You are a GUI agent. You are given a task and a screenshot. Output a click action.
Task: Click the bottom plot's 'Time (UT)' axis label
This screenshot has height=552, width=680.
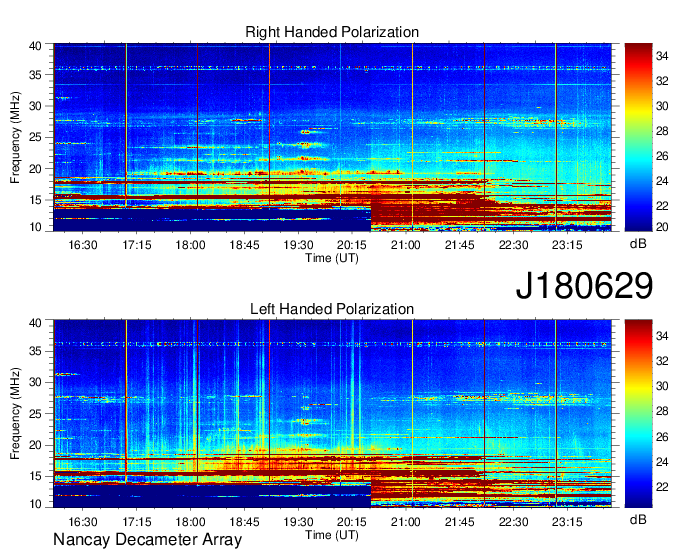(x=332, y=535)
